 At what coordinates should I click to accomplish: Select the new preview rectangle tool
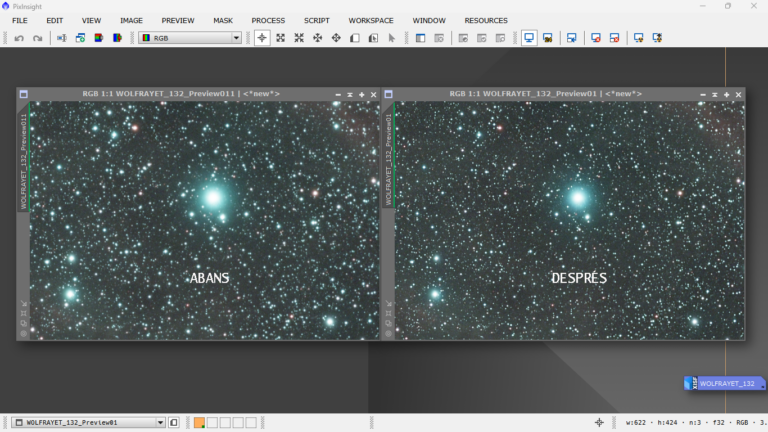(355, 38)
